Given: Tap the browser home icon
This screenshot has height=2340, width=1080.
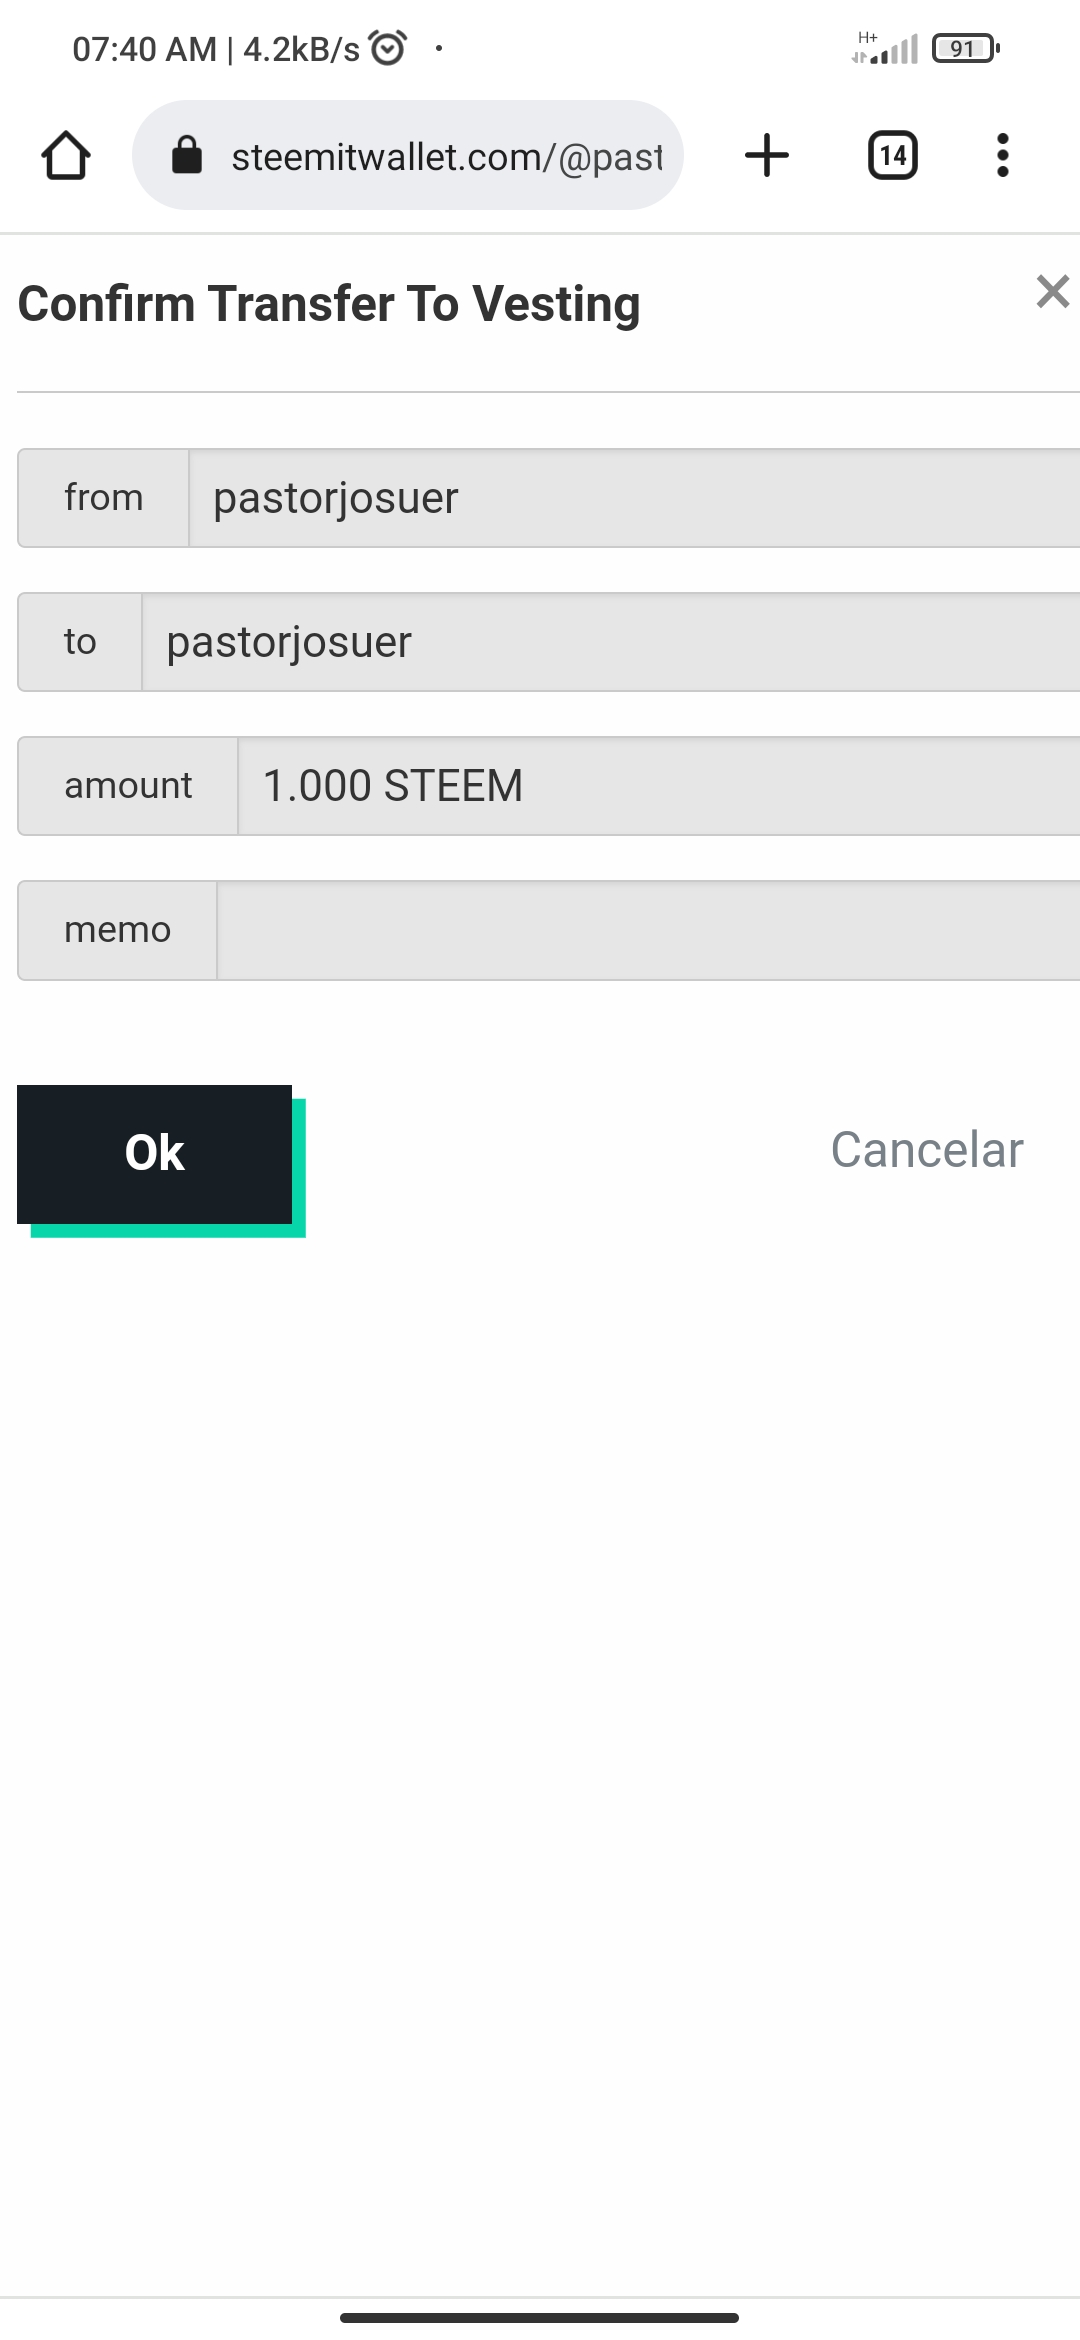Looking at the screenshot, I should click(x=66, y=156).
